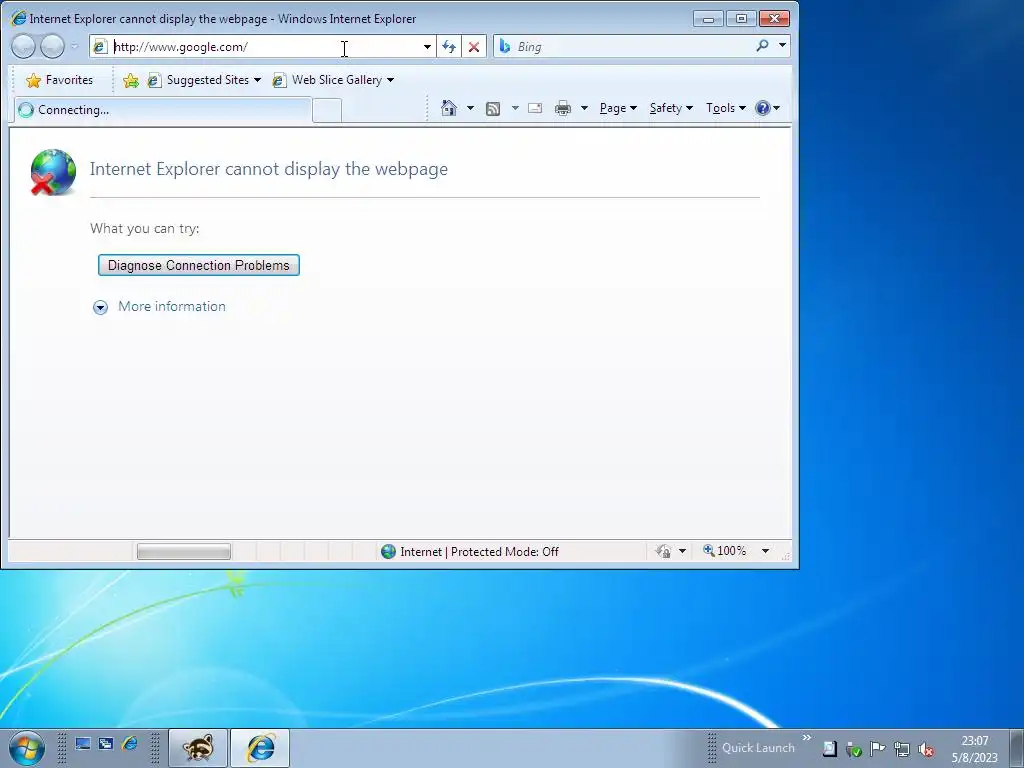Click the page icon in the address bar
Screen dimensions: 1024x768
pos(99,46)
